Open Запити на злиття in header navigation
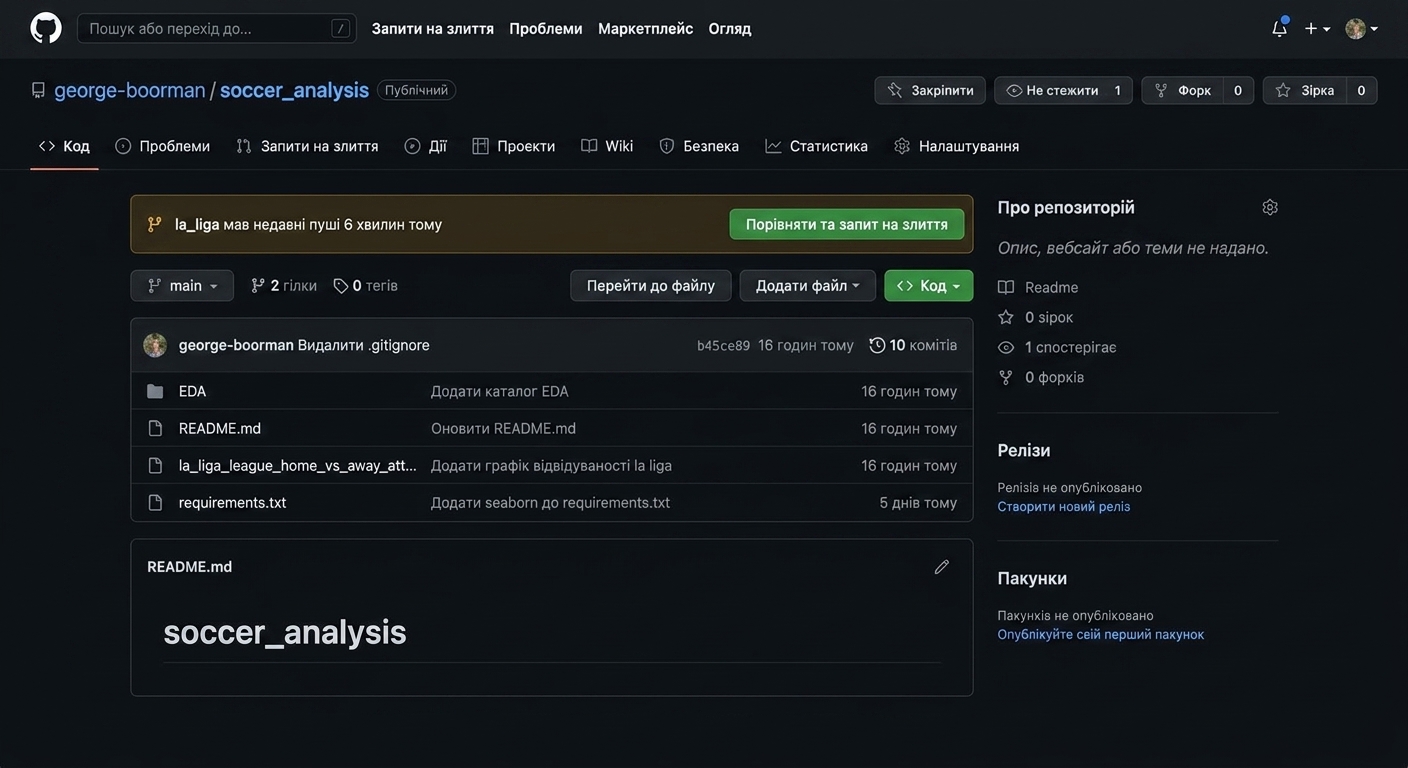 coord(433,28)
